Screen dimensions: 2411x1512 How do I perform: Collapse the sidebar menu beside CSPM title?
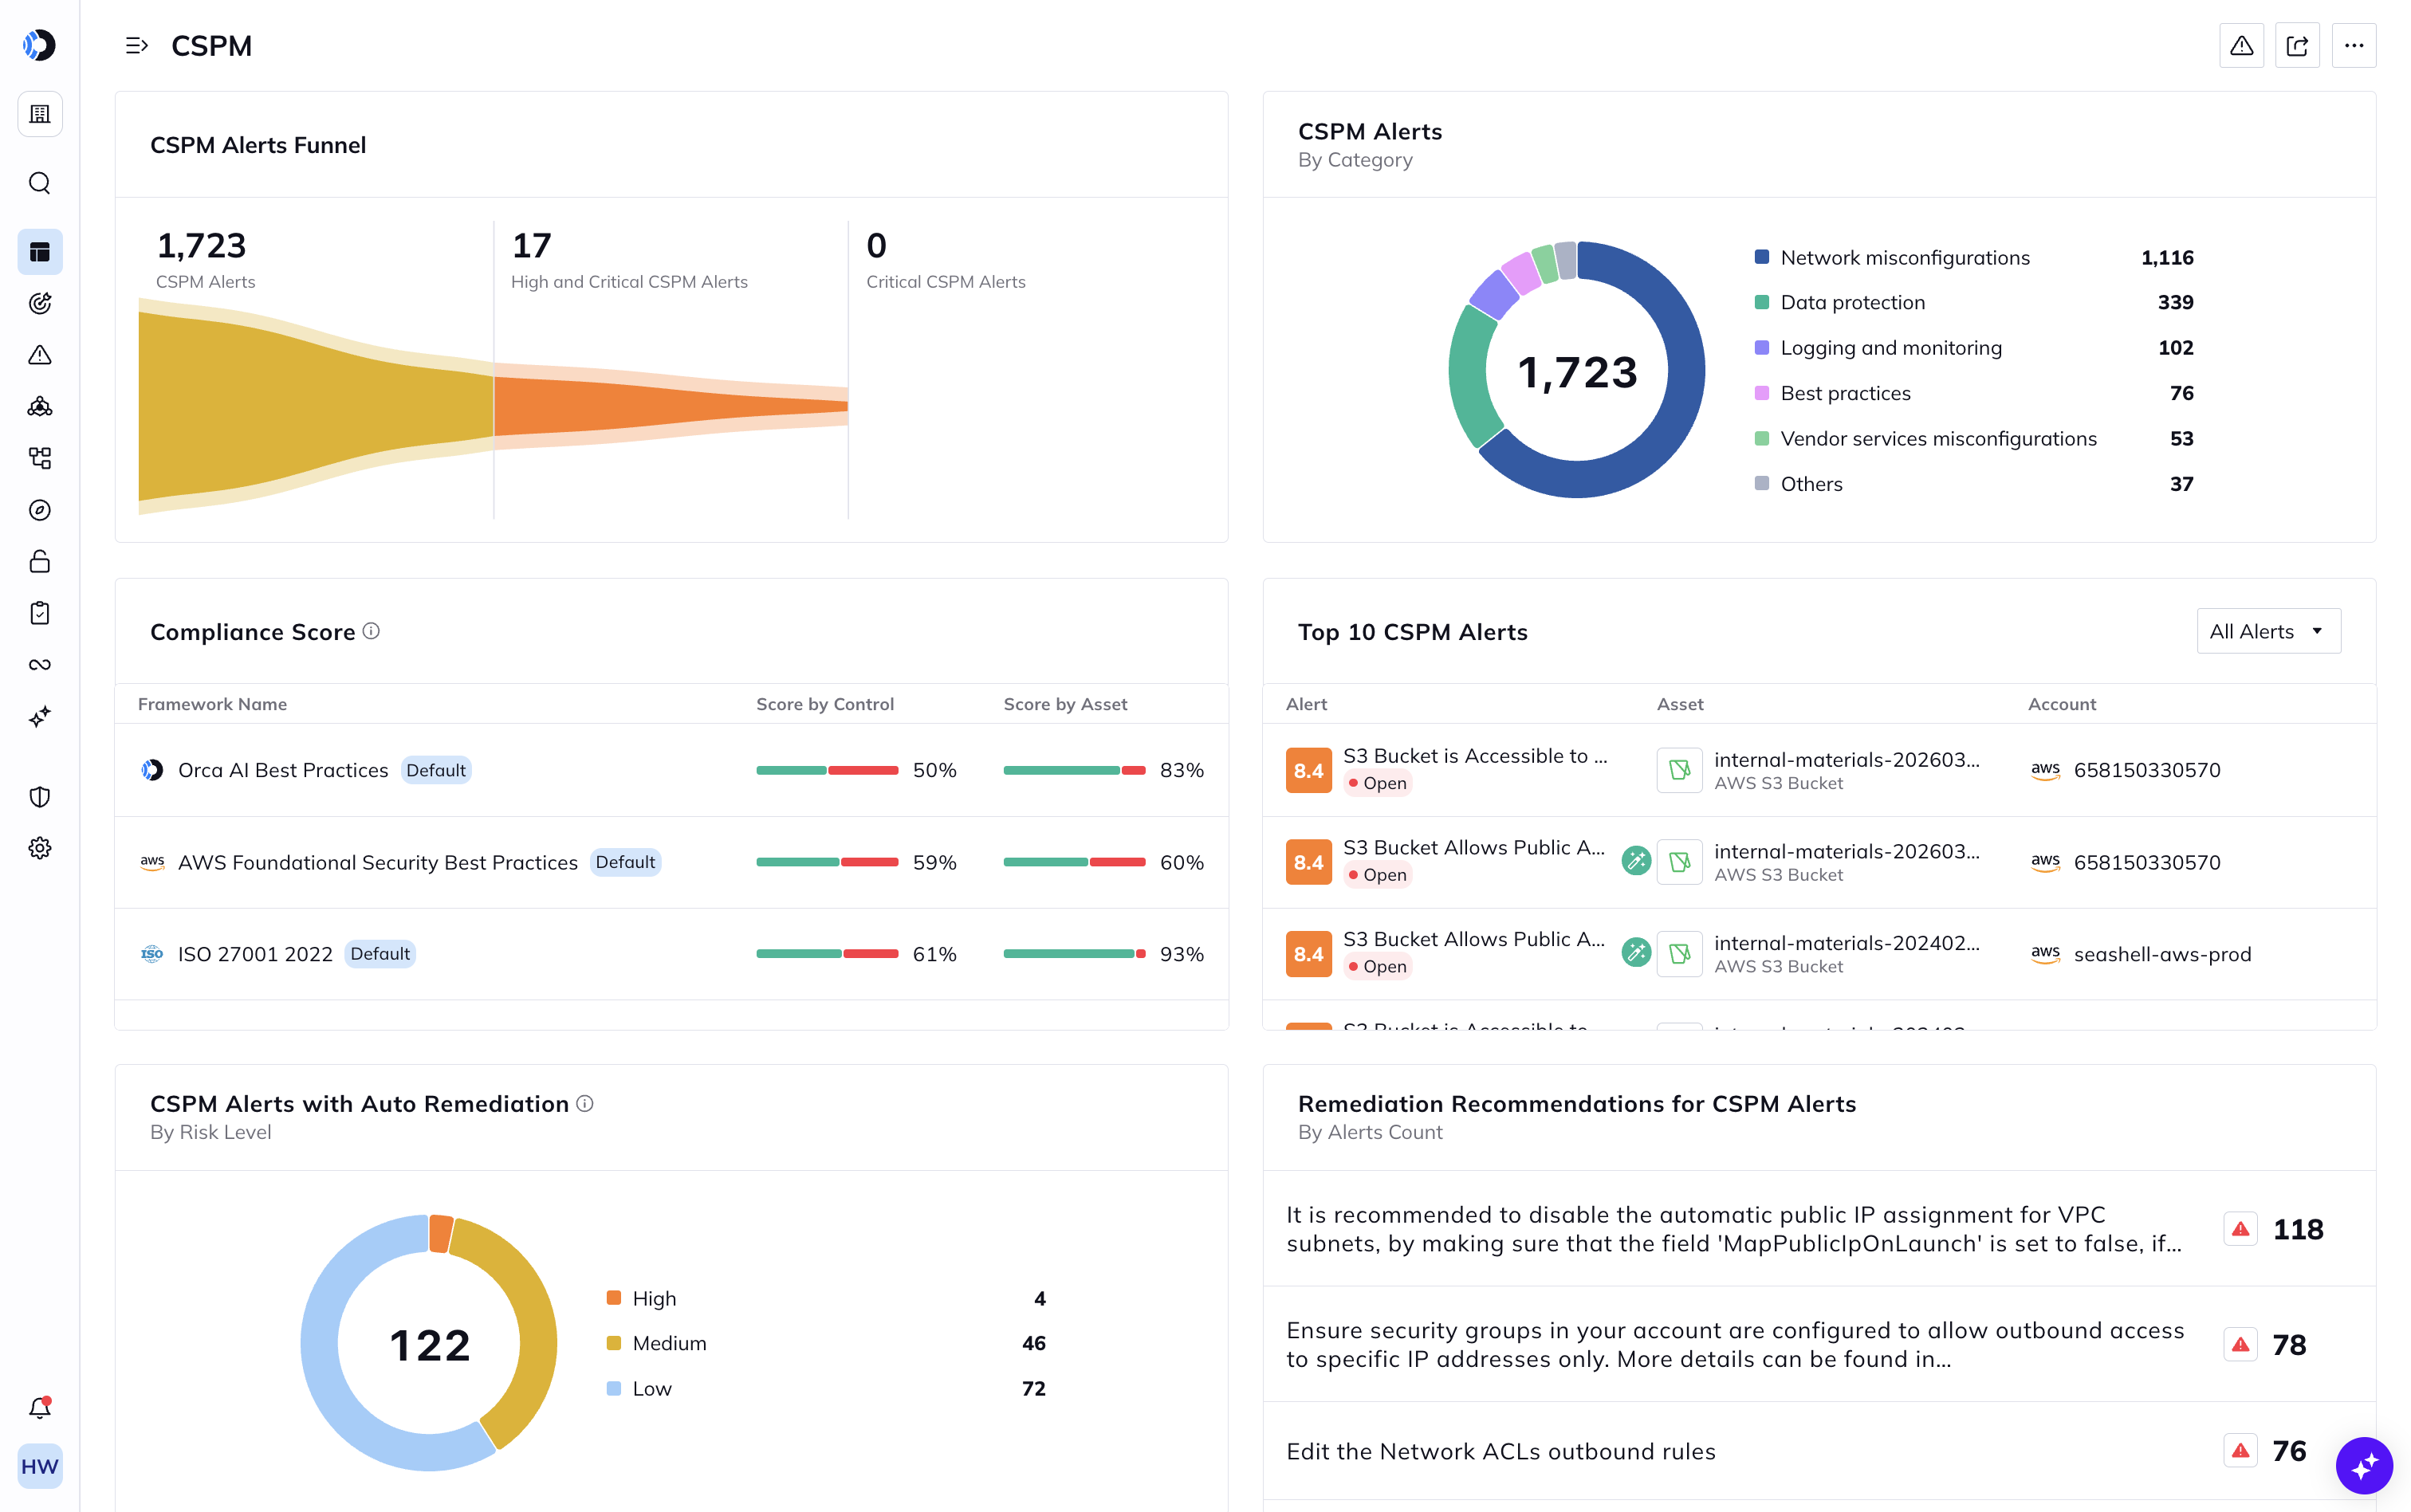point(137,46)
